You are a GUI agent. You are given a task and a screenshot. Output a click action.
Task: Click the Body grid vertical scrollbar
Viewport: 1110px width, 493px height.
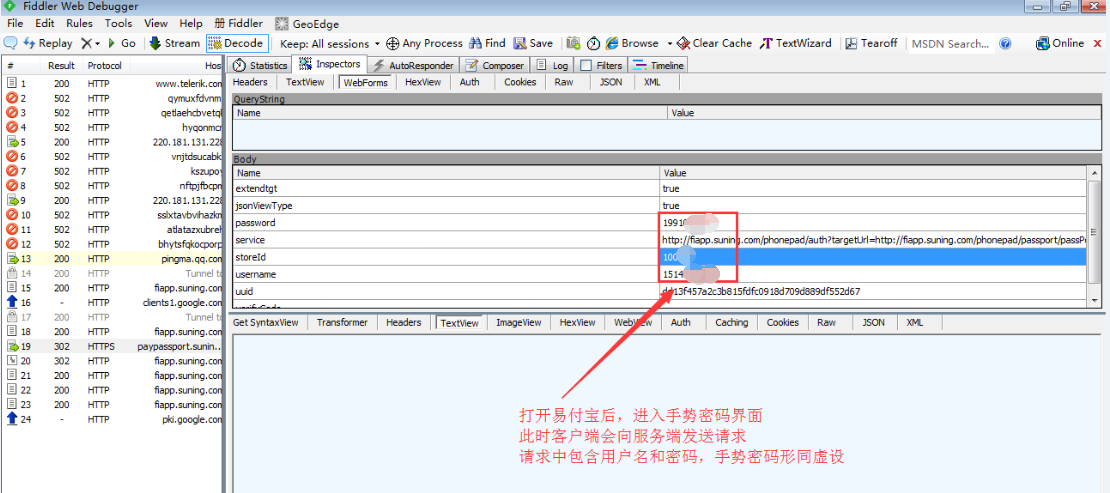(x=1096, y=237)
